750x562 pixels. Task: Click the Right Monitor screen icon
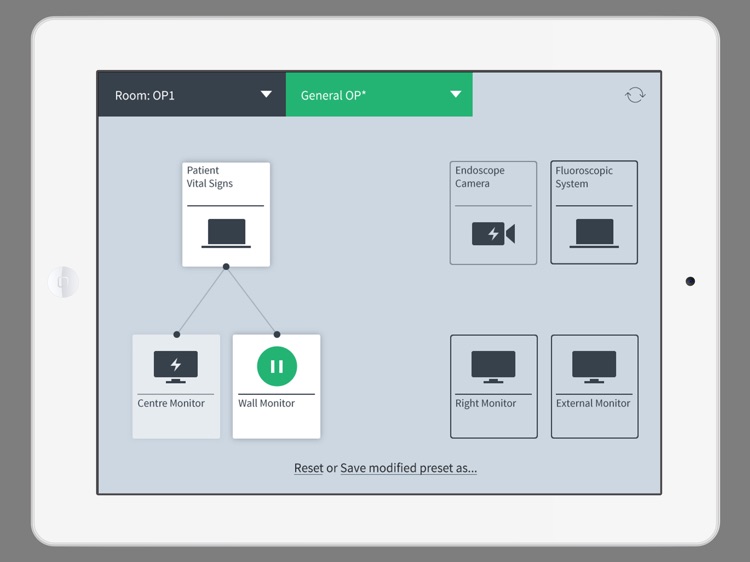(493, 367)
